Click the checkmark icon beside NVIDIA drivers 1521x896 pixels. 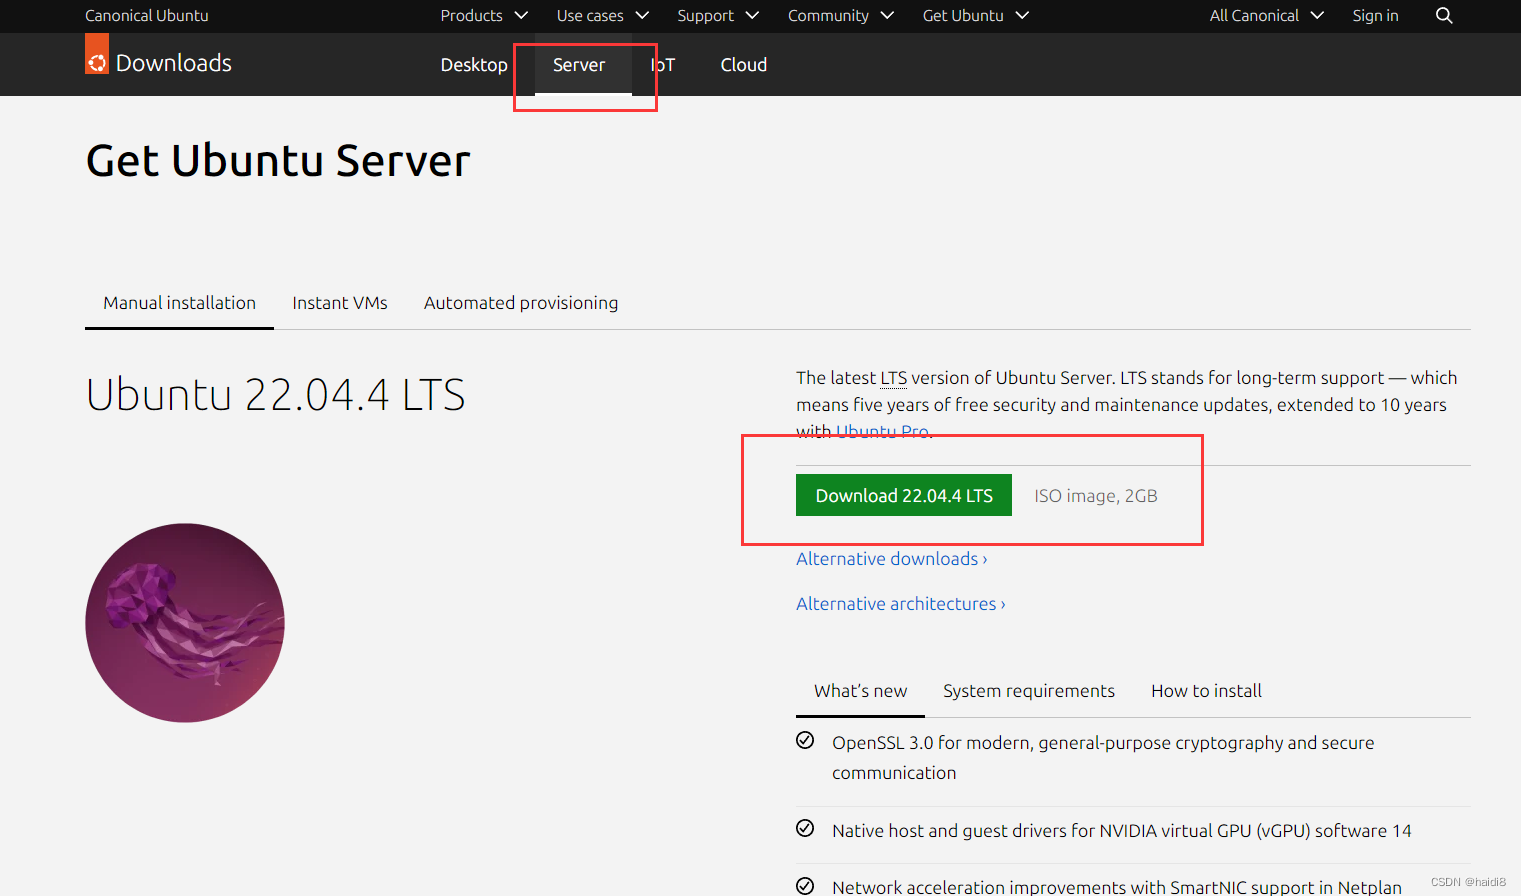point(805,828)
